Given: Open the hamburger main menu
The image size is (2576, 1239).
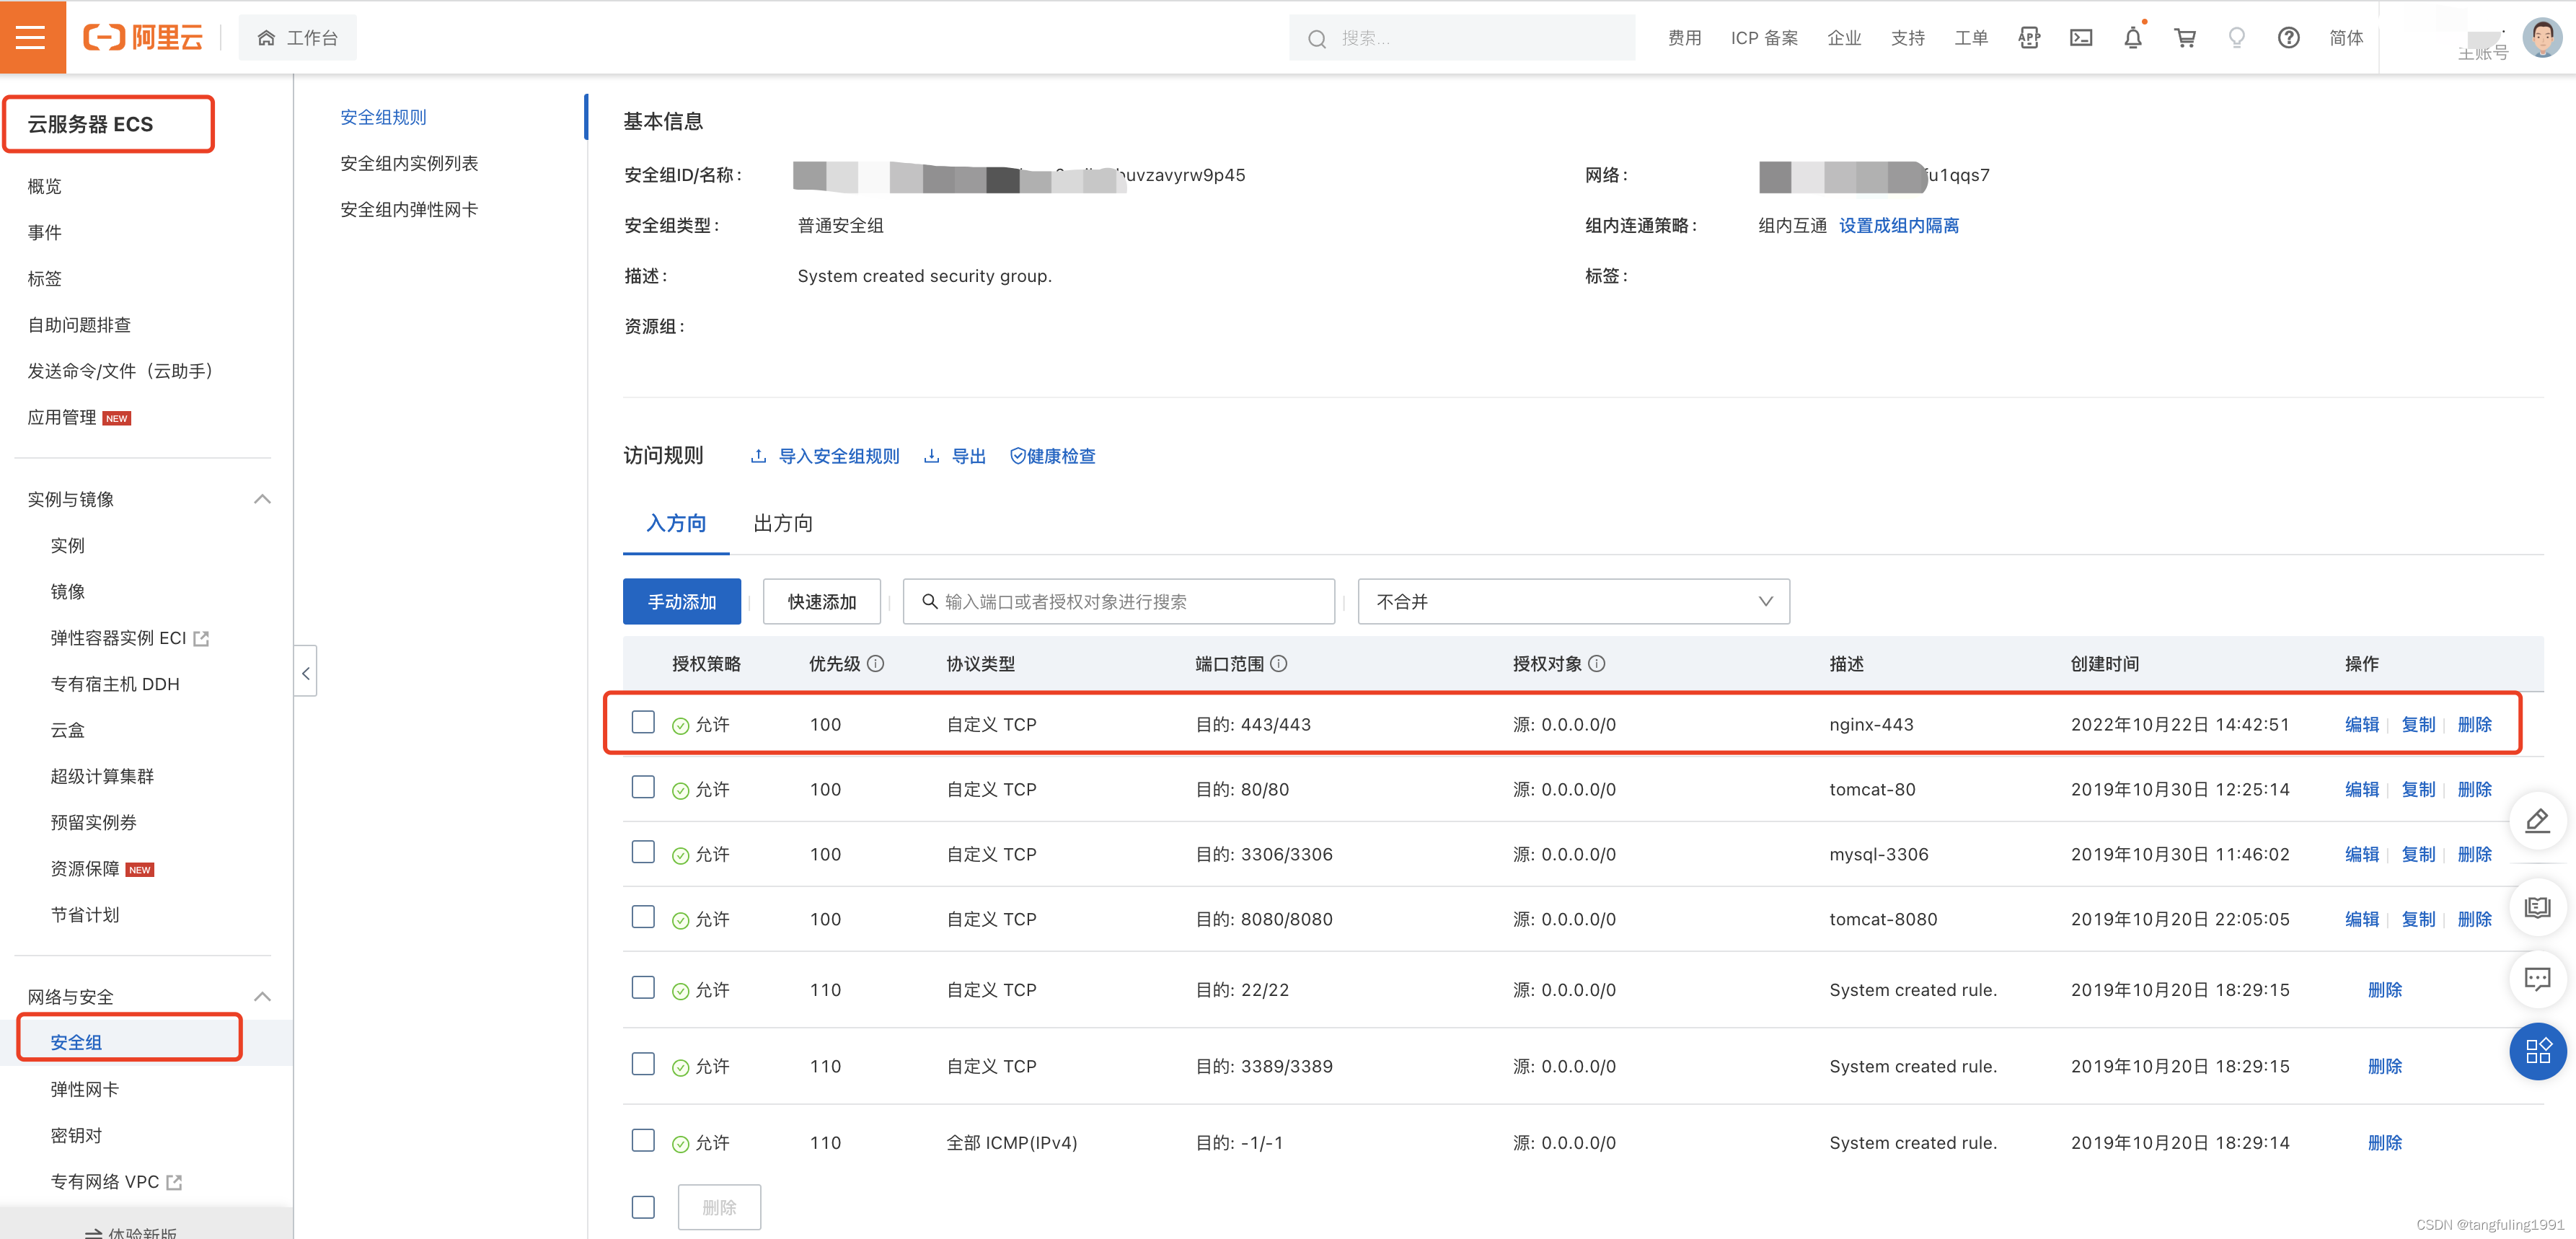Looking at the screenshot, I should point(32,38).
